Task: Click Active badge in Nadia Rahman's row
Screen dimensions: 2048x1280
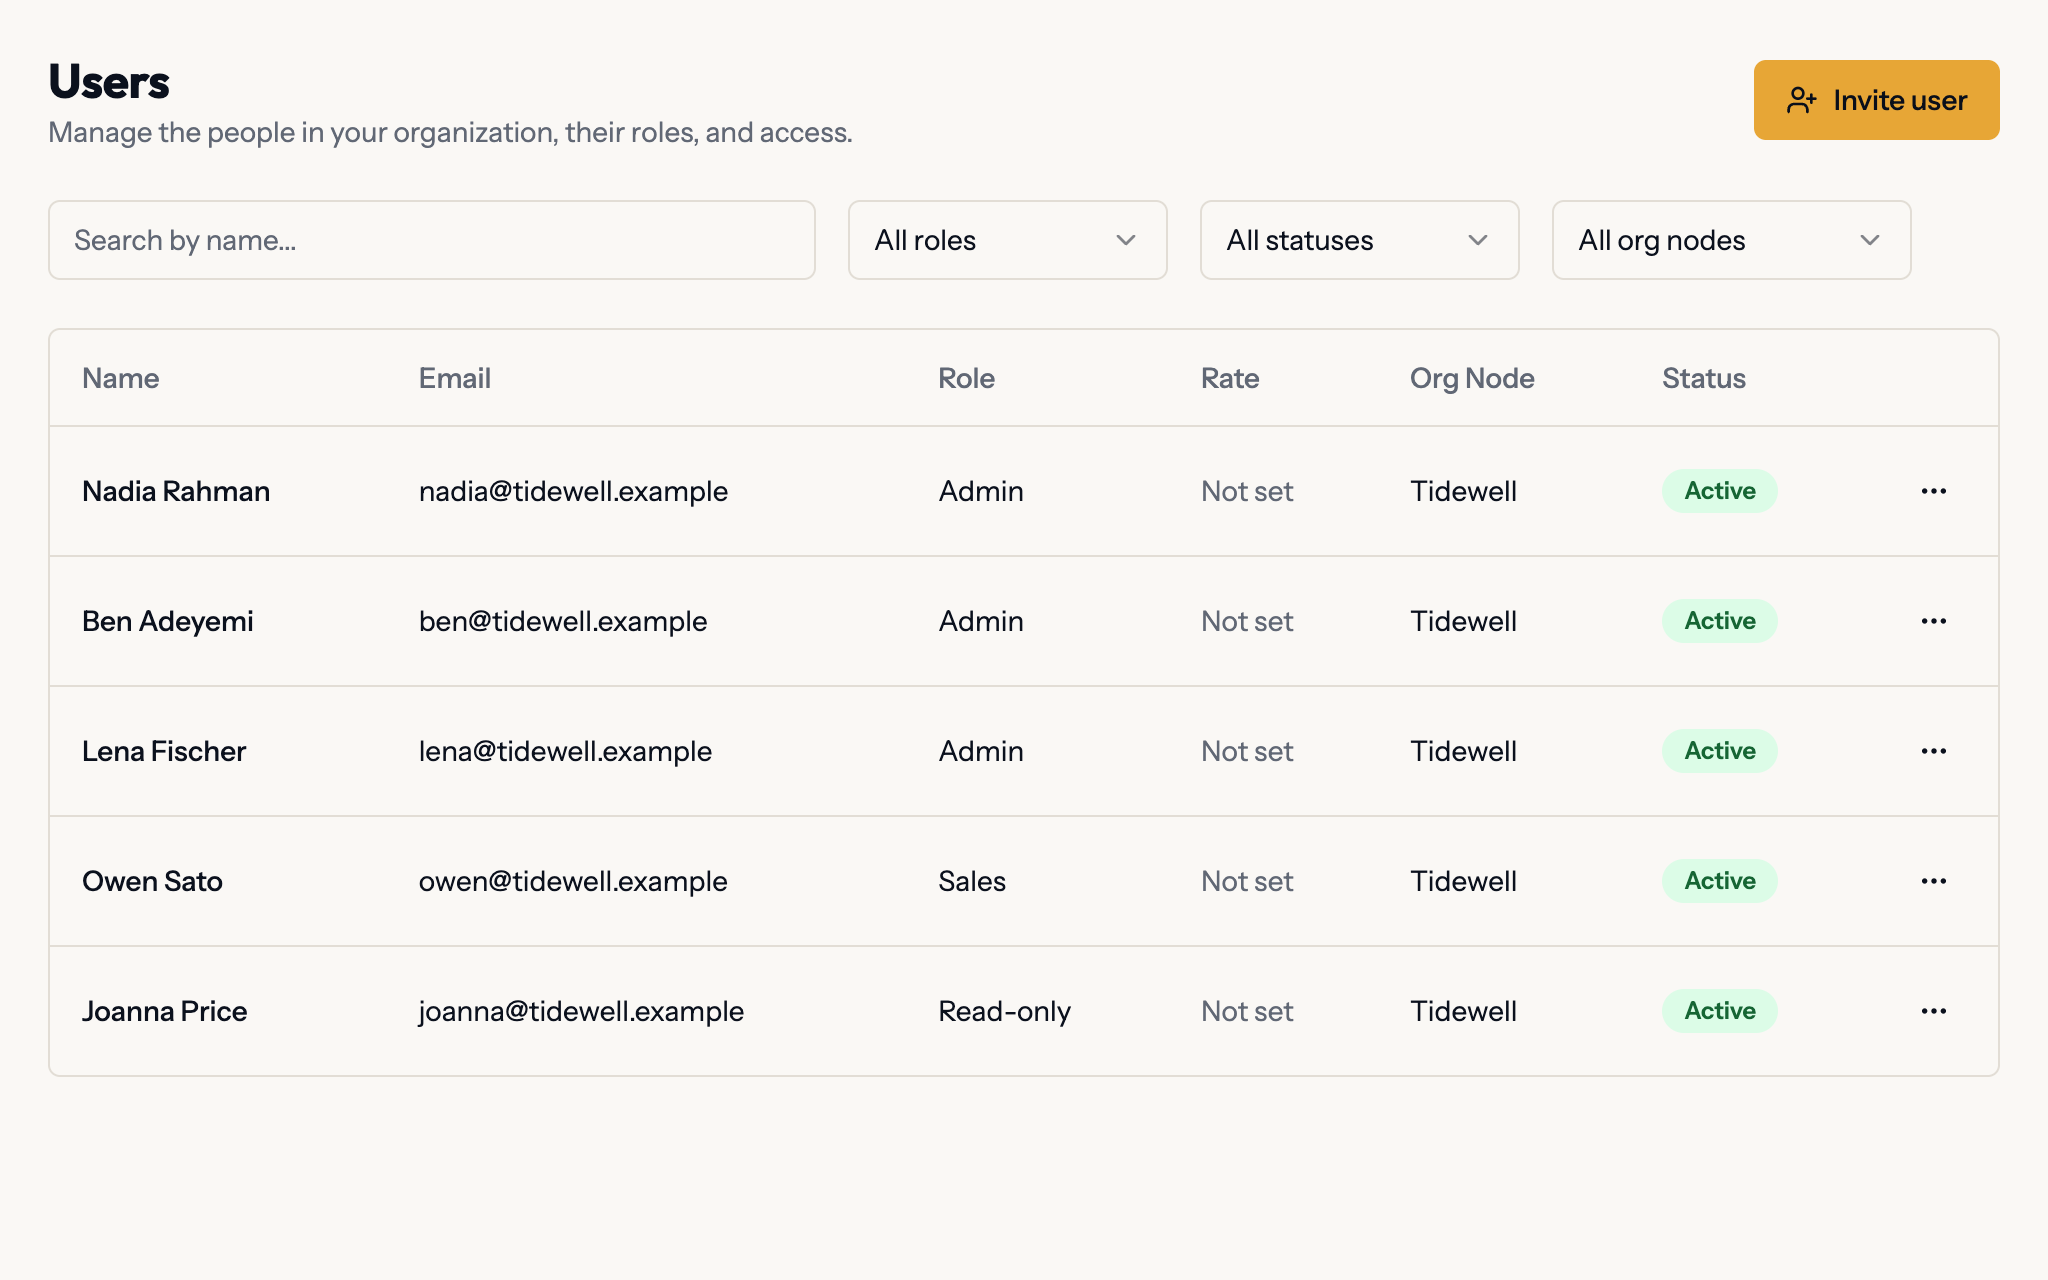Action: coord(1720,491)
